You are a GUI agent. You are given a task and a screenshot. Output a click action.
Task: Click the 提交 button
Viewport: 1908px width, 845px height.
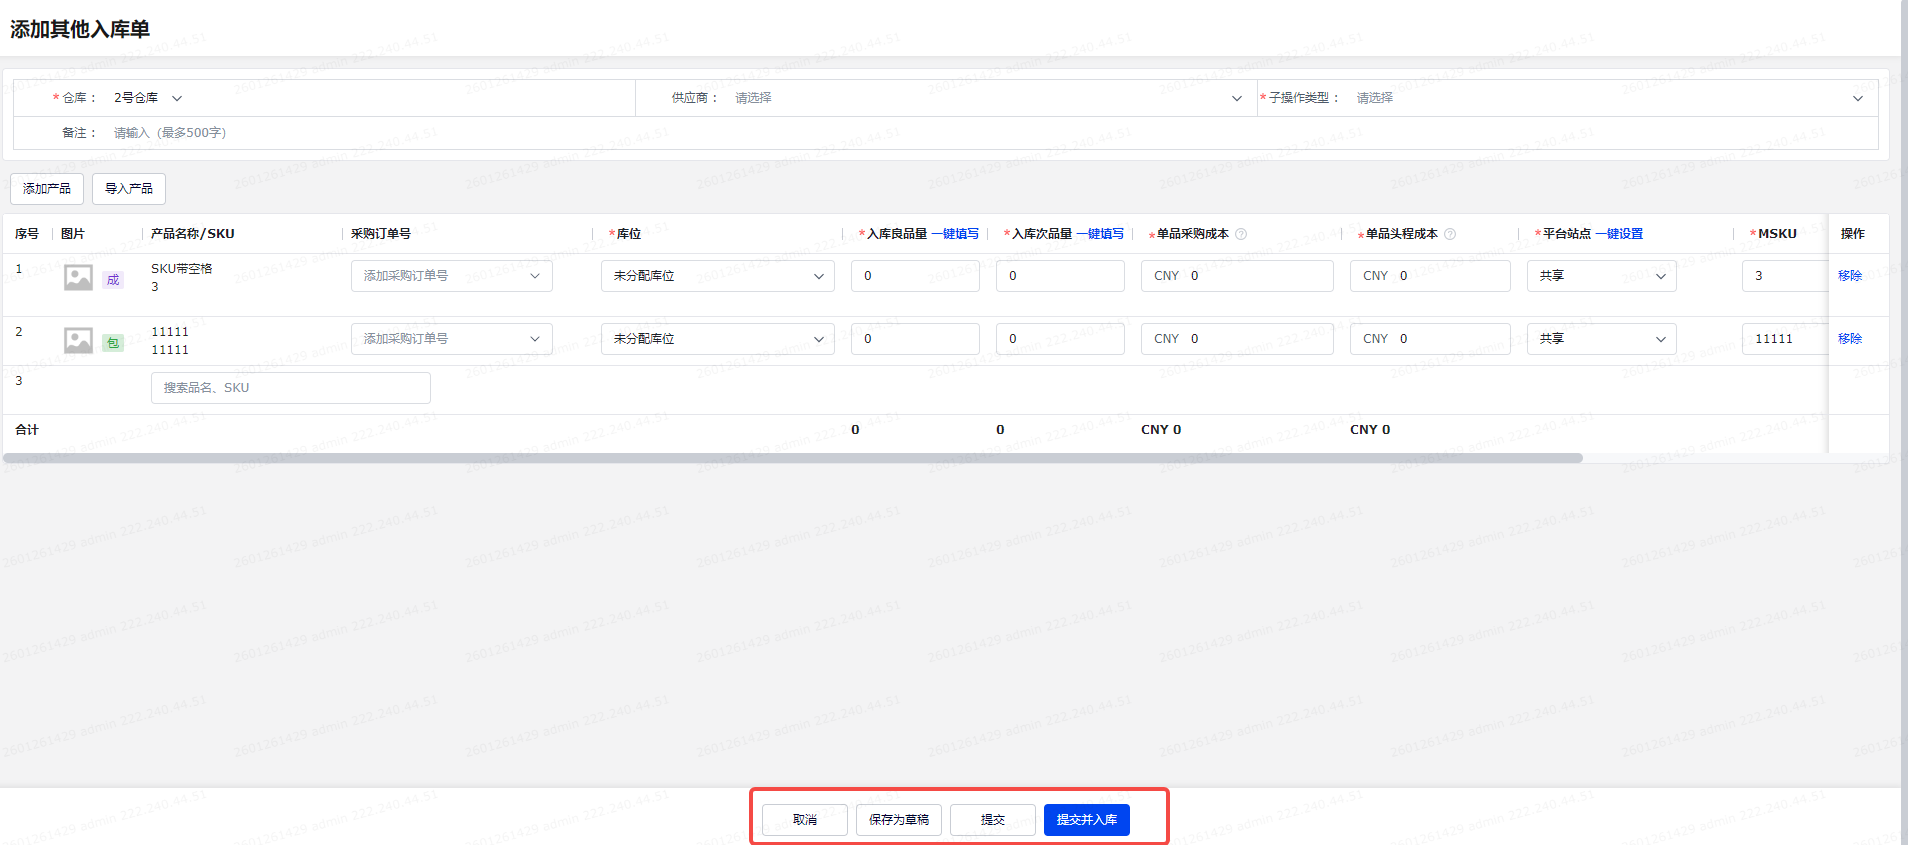pos(993,820)
